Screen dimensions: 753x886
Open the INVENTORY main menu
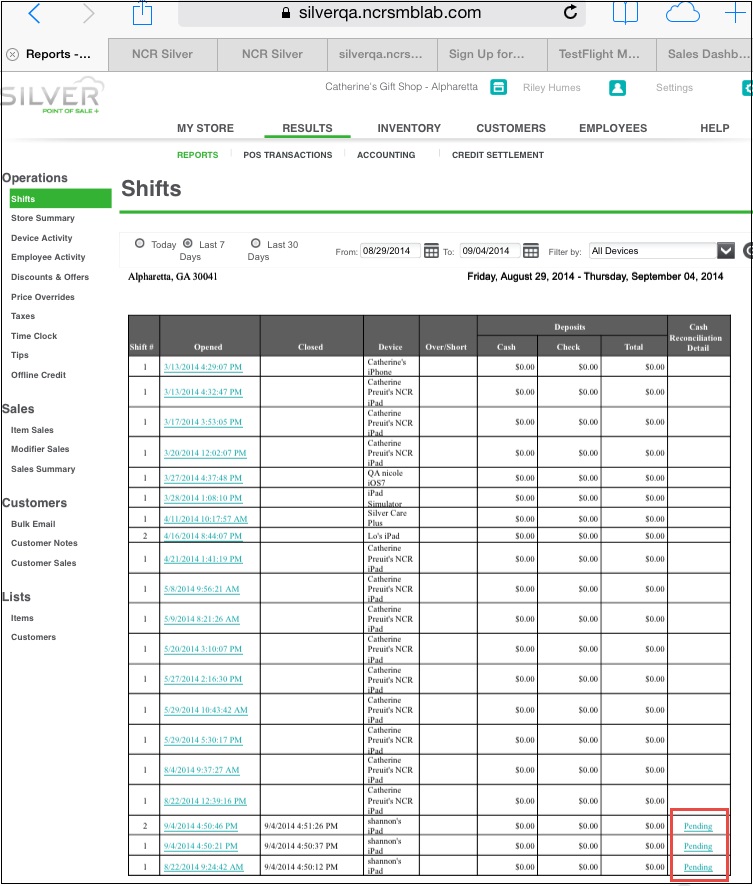coord(408,128)
